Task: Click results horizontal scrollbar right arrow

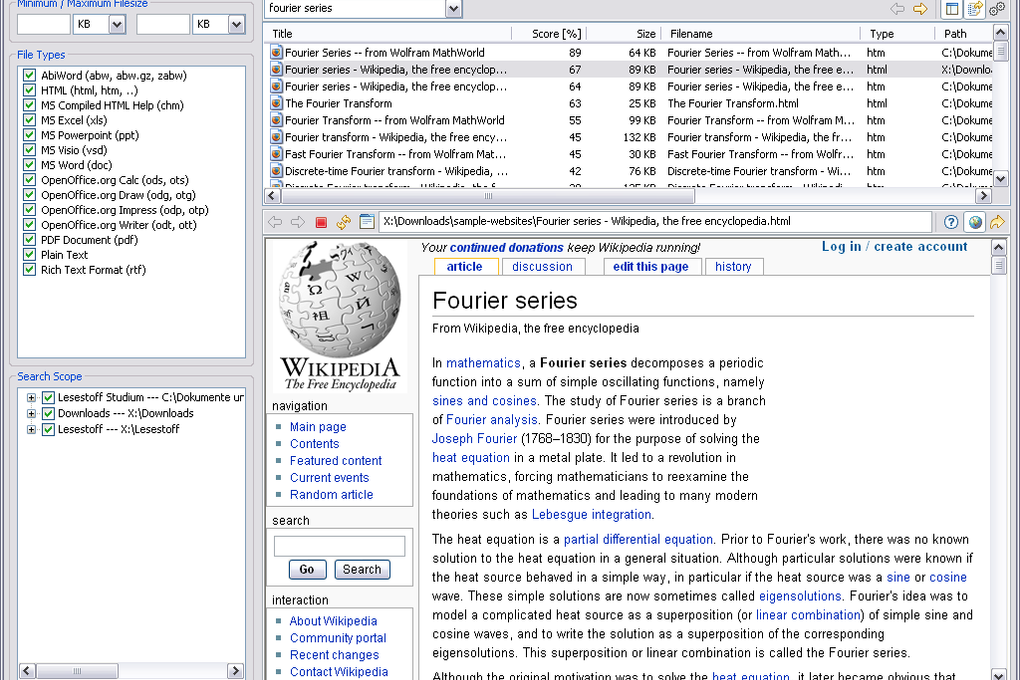Action: (x=984, y=195)
